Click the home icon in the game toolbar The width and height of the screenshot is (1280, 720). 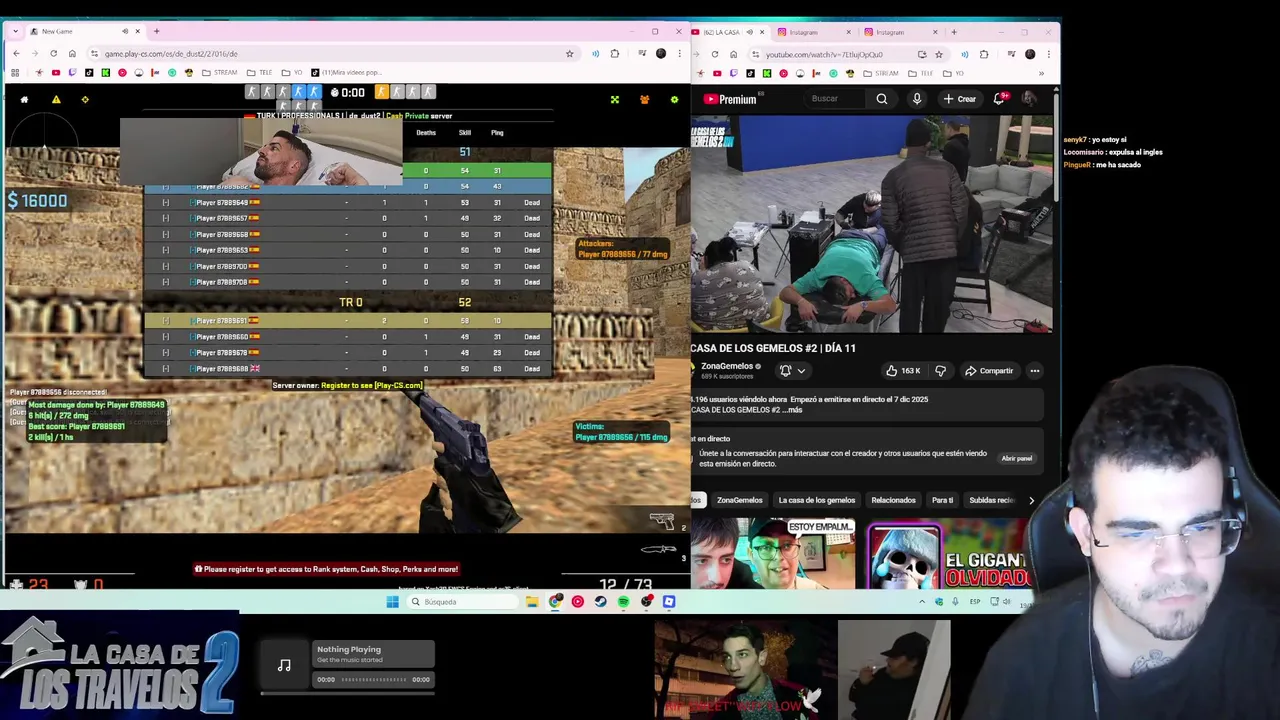tap(24, 99)
